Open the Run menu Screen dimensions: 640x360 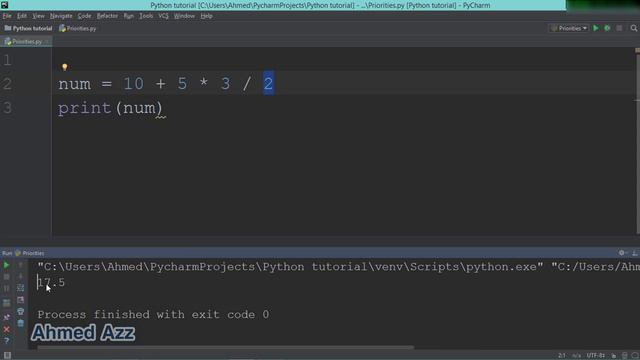[x=129, y=16]
